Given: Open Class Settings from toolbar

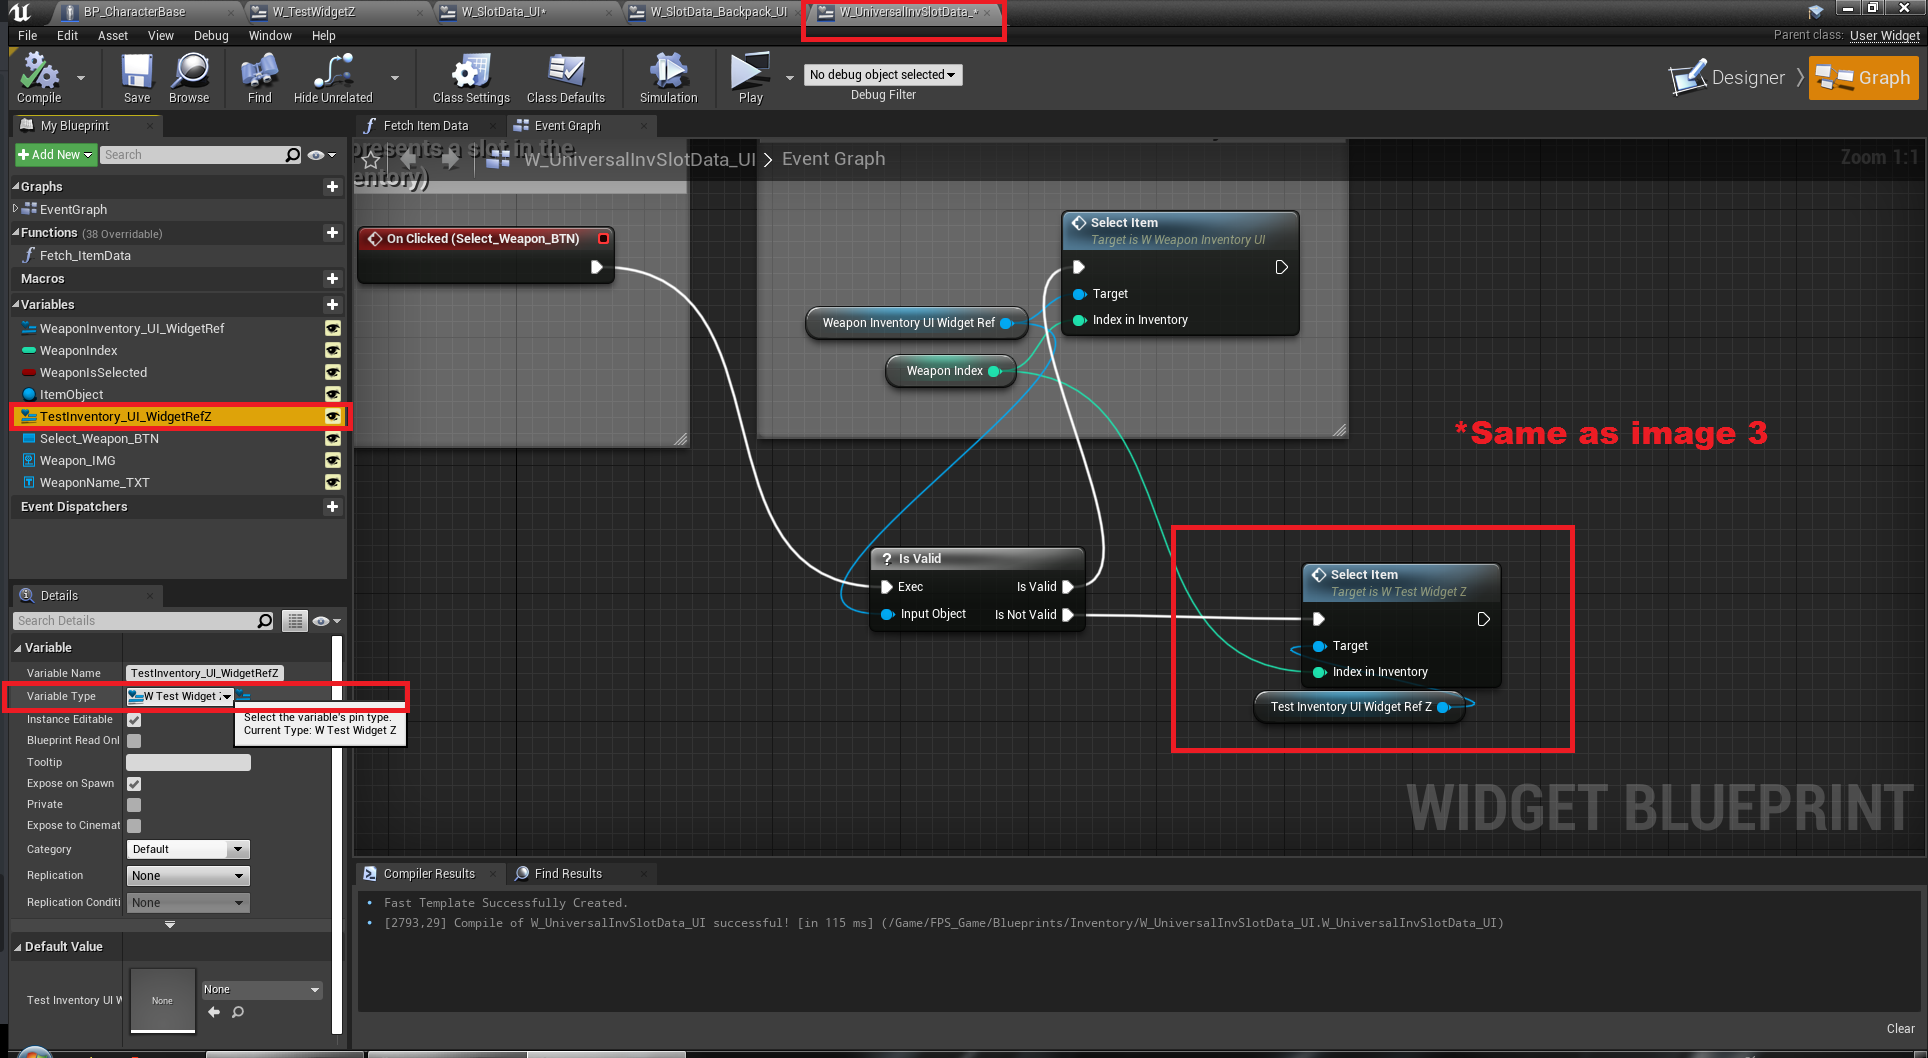Looking at the screenshot, I should [471, 73].
